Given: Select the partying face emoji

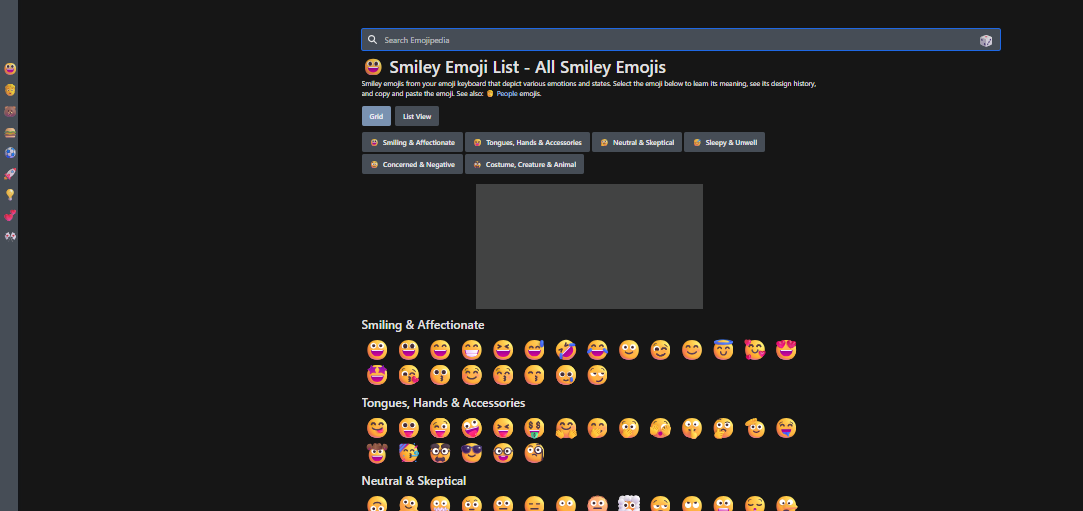Looking at the screenshot, I should (409, 453).
